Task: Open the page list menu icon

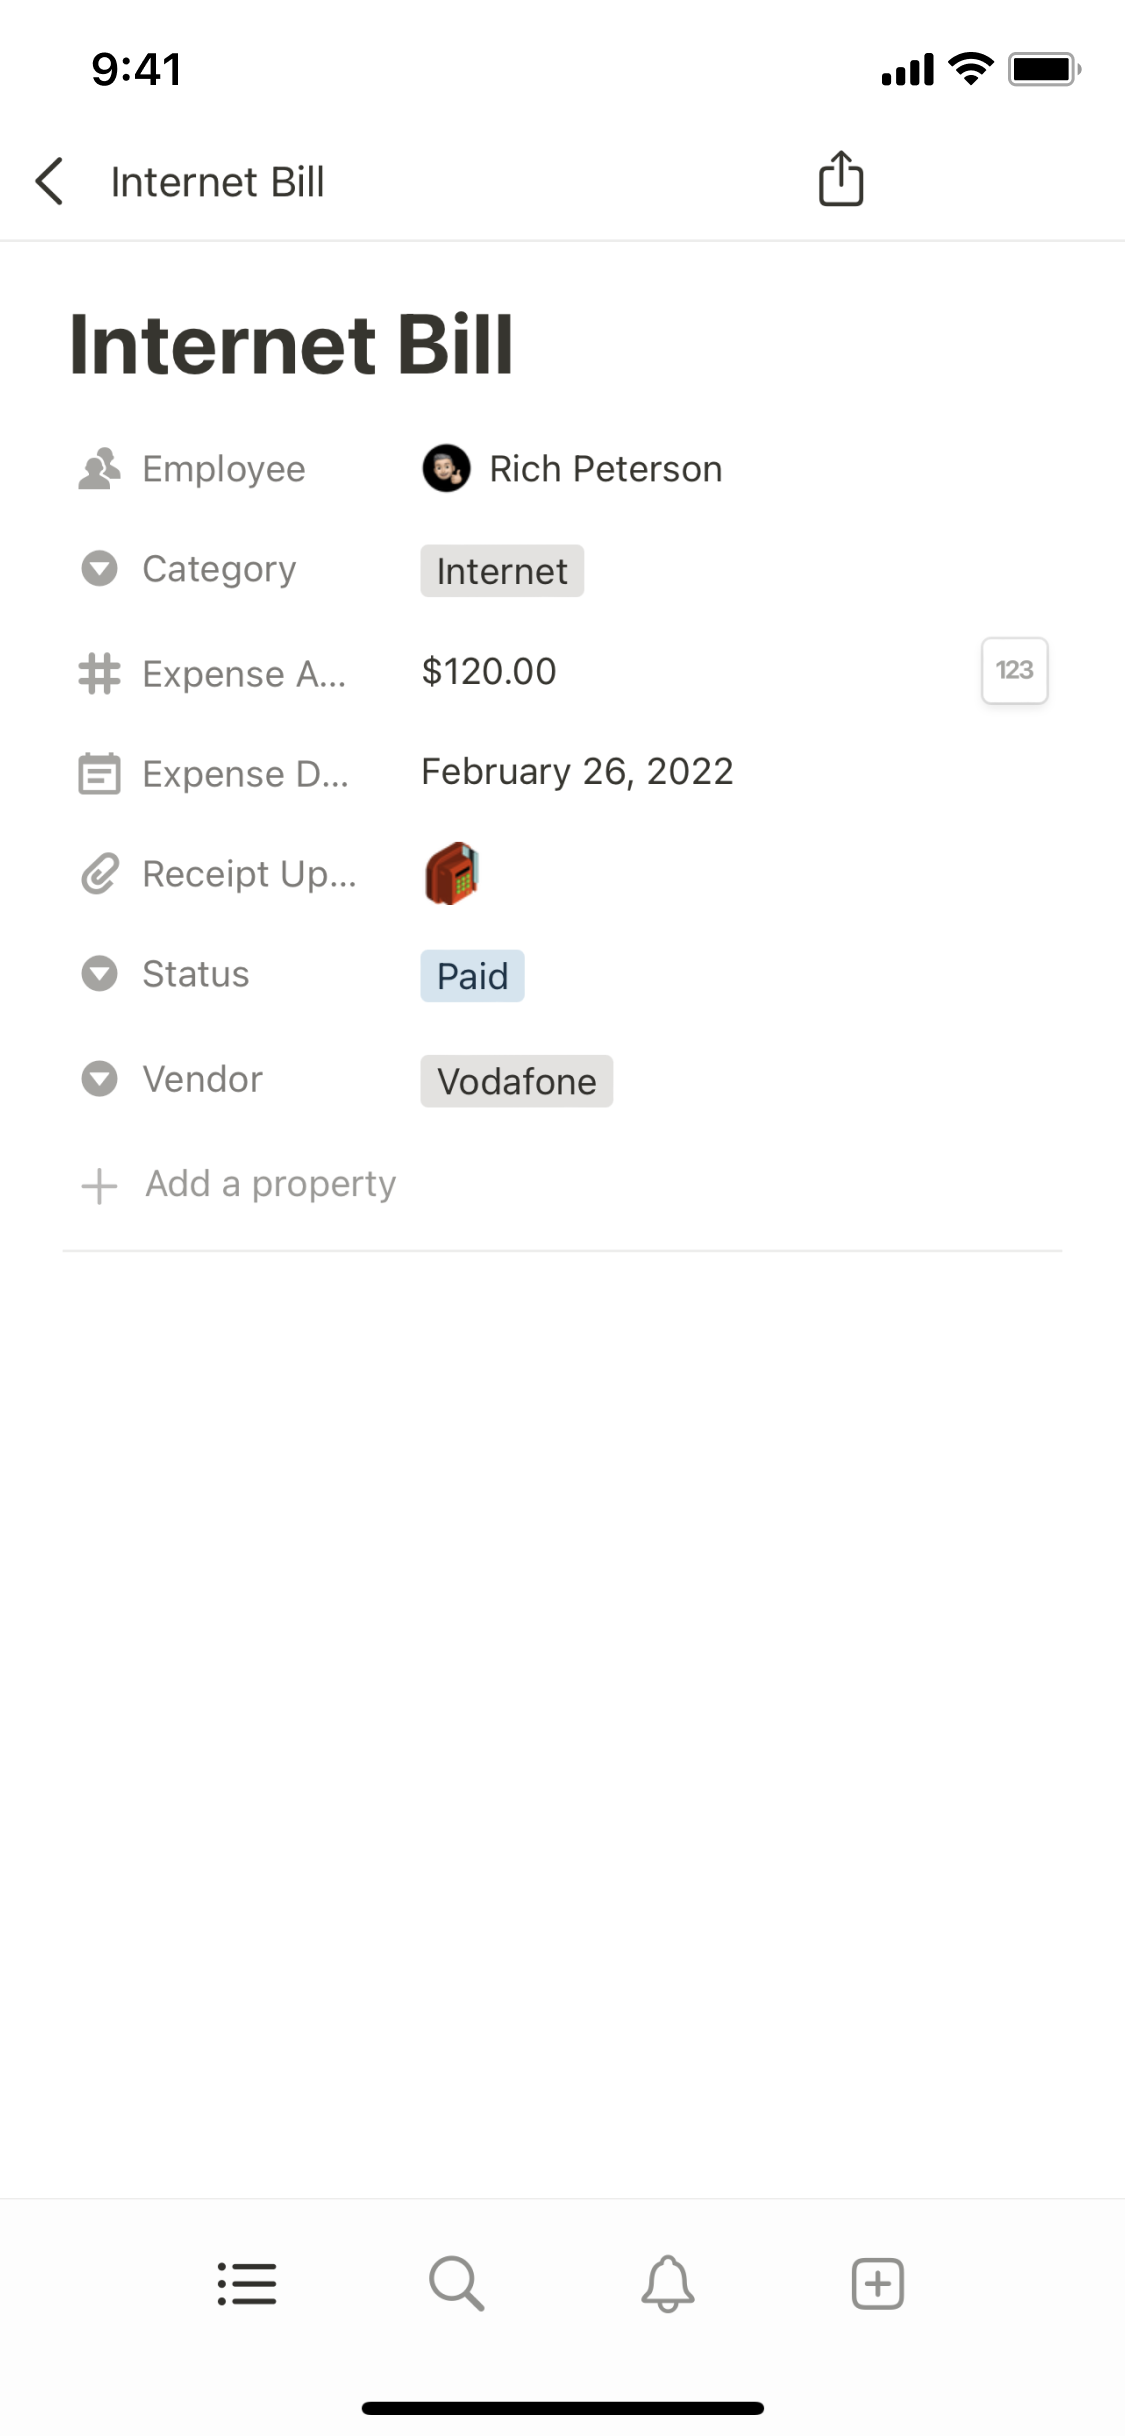Action: [x=247, y=2283]
